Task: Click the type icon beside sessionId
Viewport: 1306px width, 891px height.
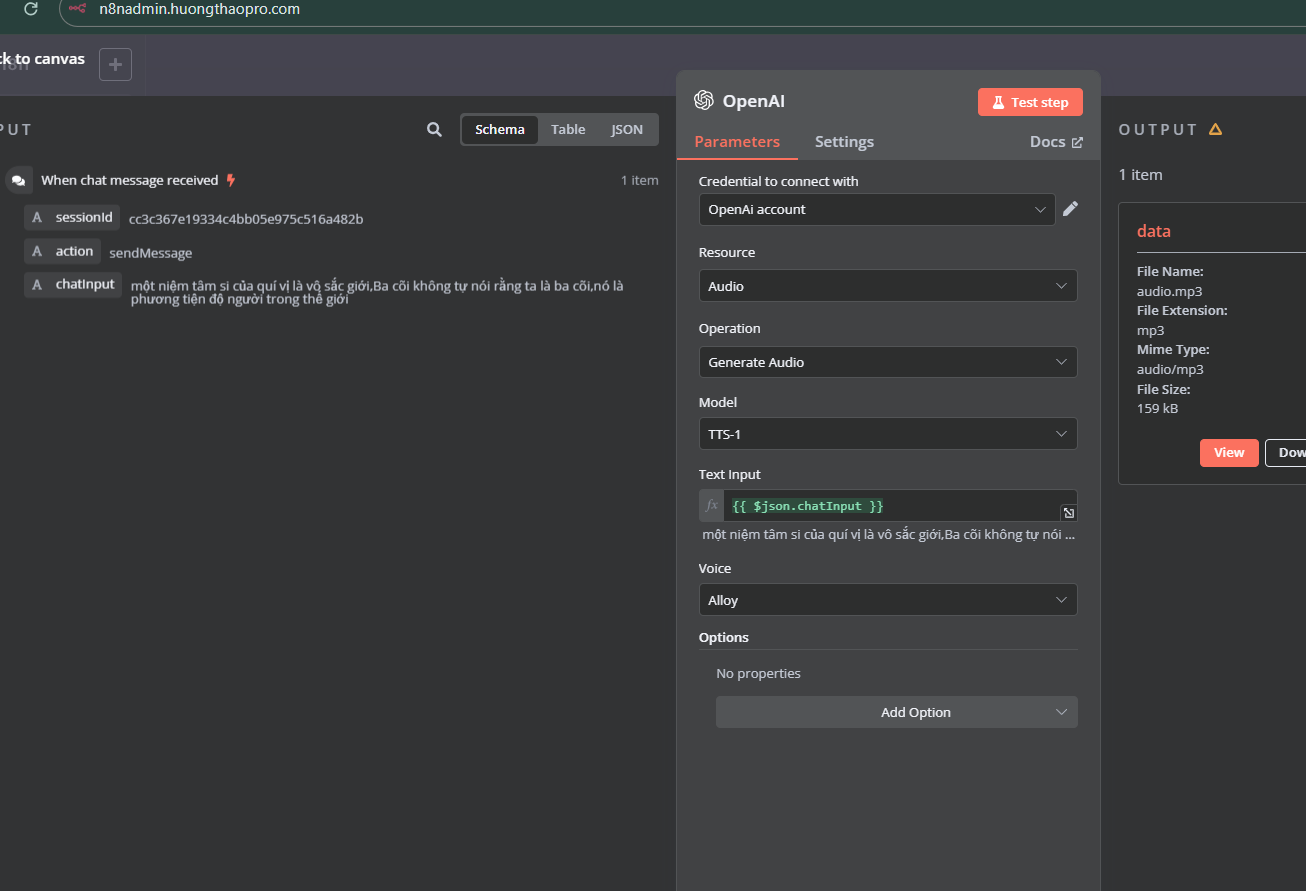Action: tap(37, 218)
